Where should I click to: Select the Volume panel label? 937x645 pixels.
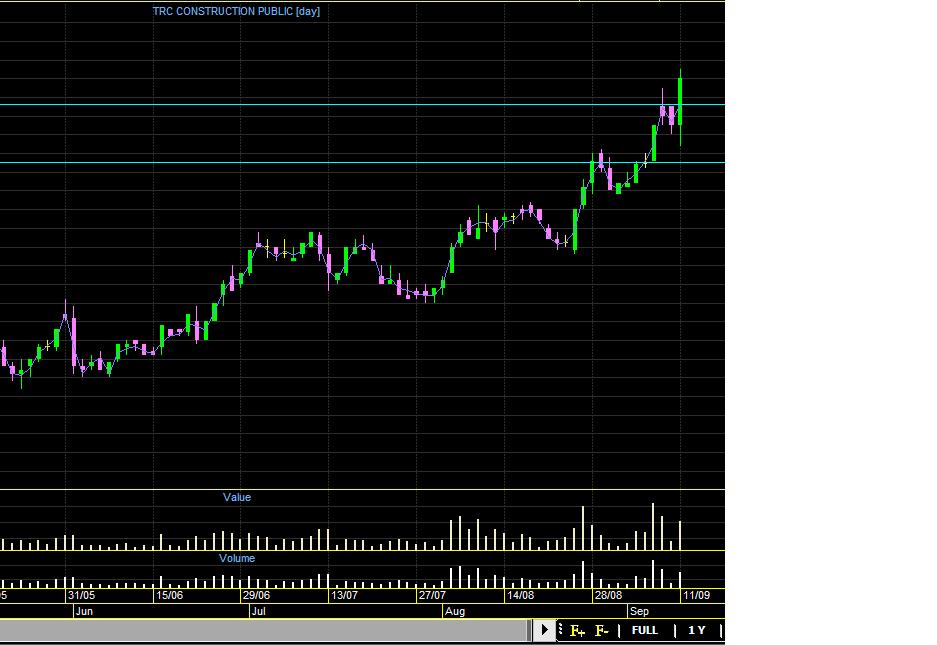[x=237, y=558]
